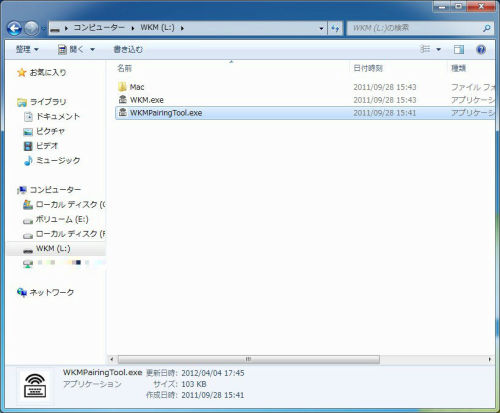
Task: Open the 整理 menu
Action: point(27,50)
